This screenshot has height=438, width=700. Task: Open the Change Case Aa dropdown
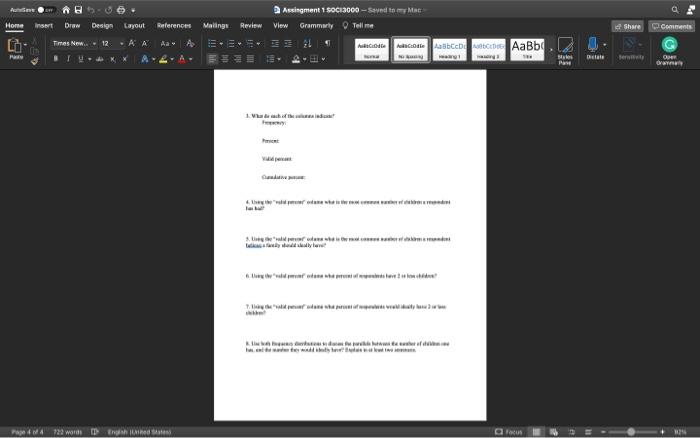[x=167, y=43]
